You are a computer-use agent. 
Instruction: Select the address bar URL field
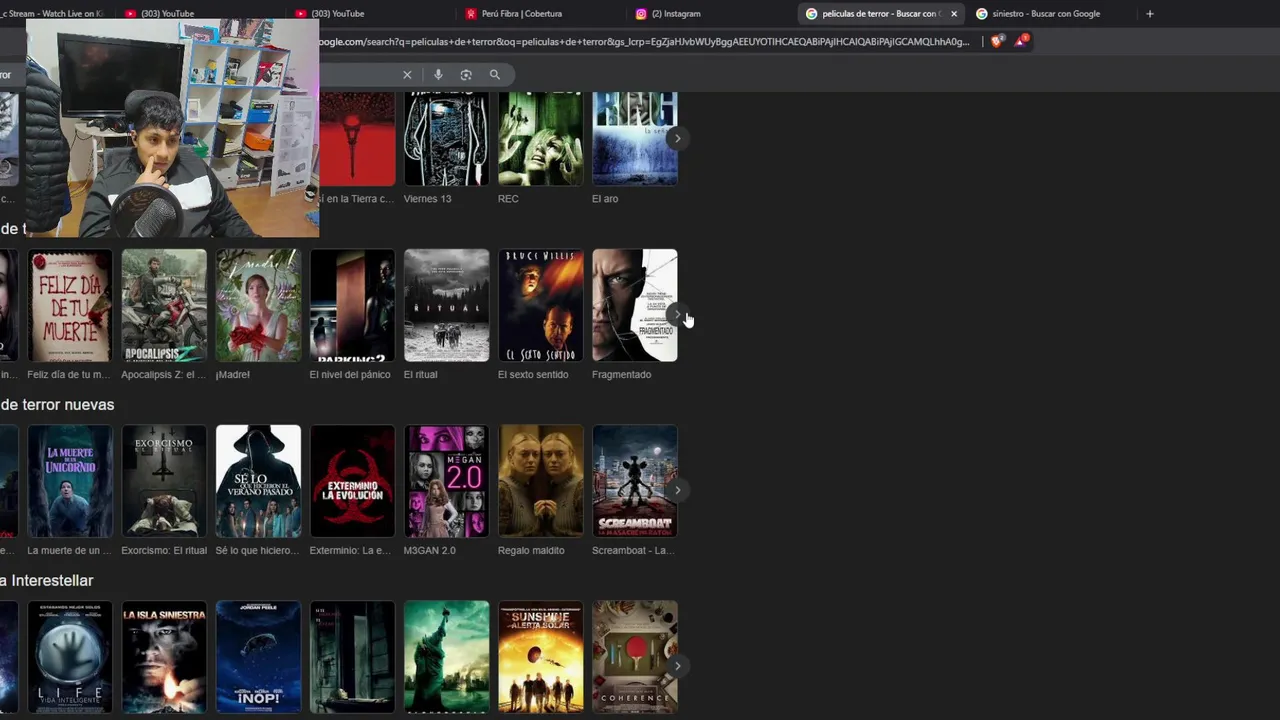tap(645, 42)
